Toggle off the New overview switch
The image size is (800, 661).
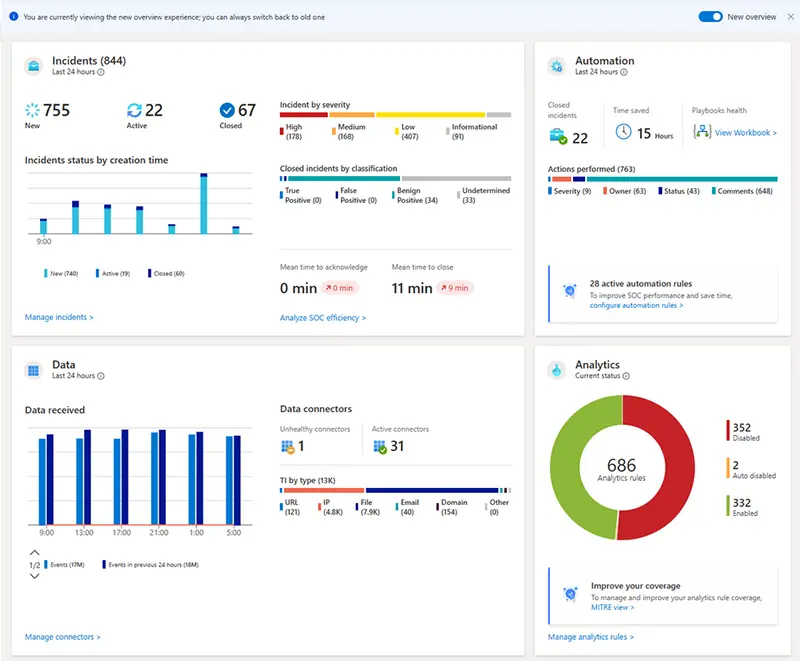point(712,17)
